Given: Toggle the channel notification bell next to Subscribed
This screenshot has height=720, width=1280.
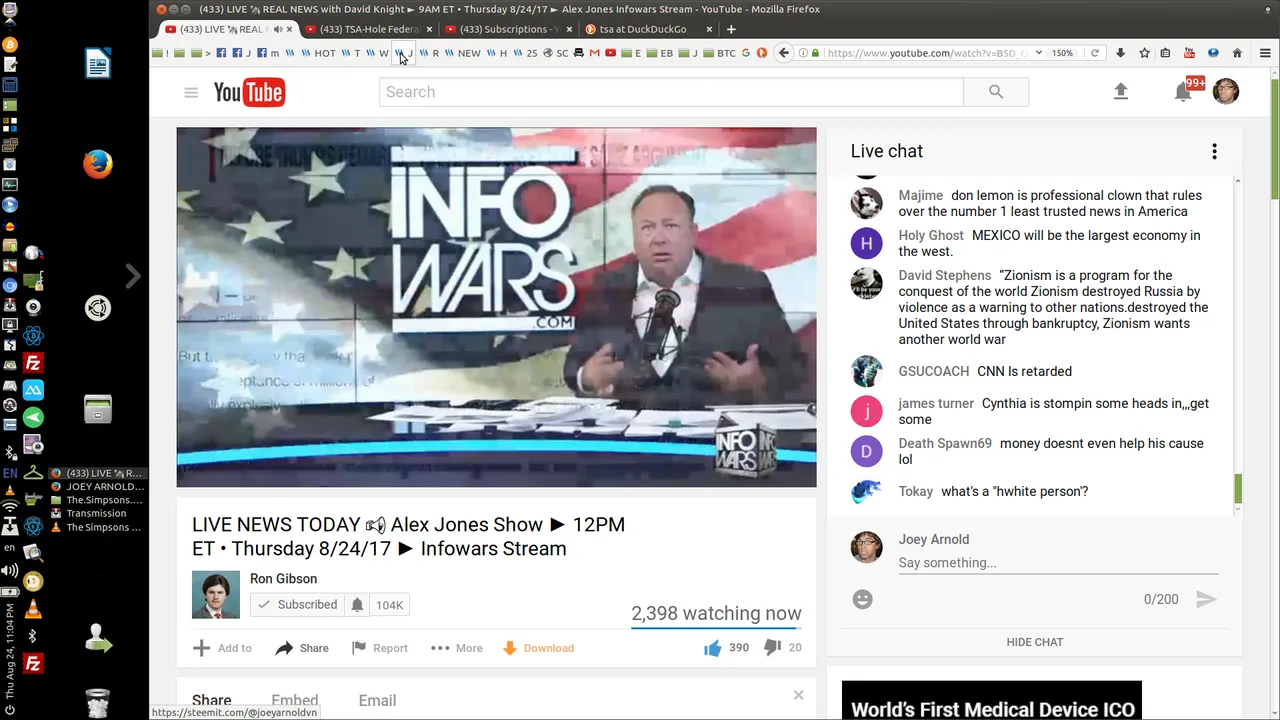Looking at the screenshot, I should tap(357, 605).
